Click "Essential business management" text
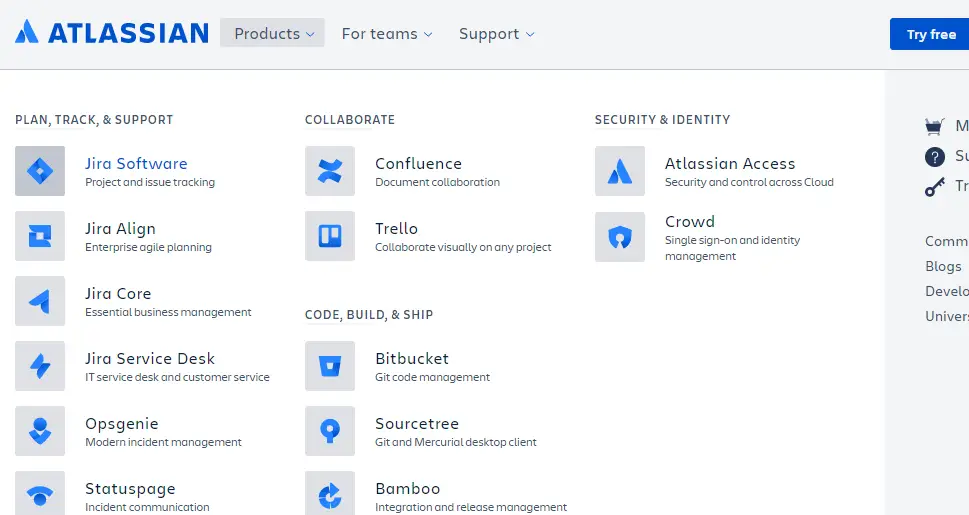Image resolution: width=969 pixels, height=515 pixels. [168, 312]
